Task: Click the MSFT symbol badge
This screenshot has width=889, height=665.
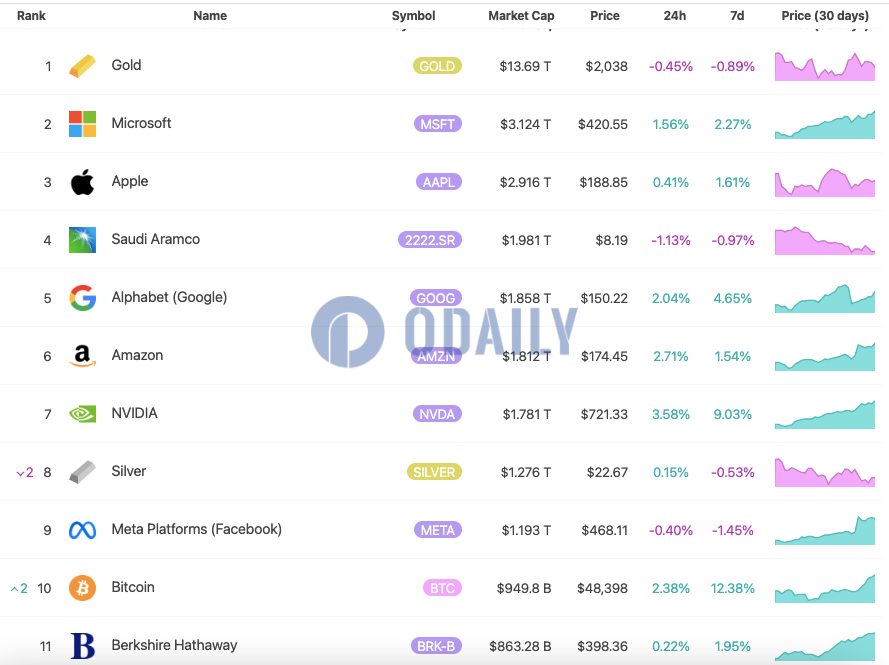Action: (438, 124)
